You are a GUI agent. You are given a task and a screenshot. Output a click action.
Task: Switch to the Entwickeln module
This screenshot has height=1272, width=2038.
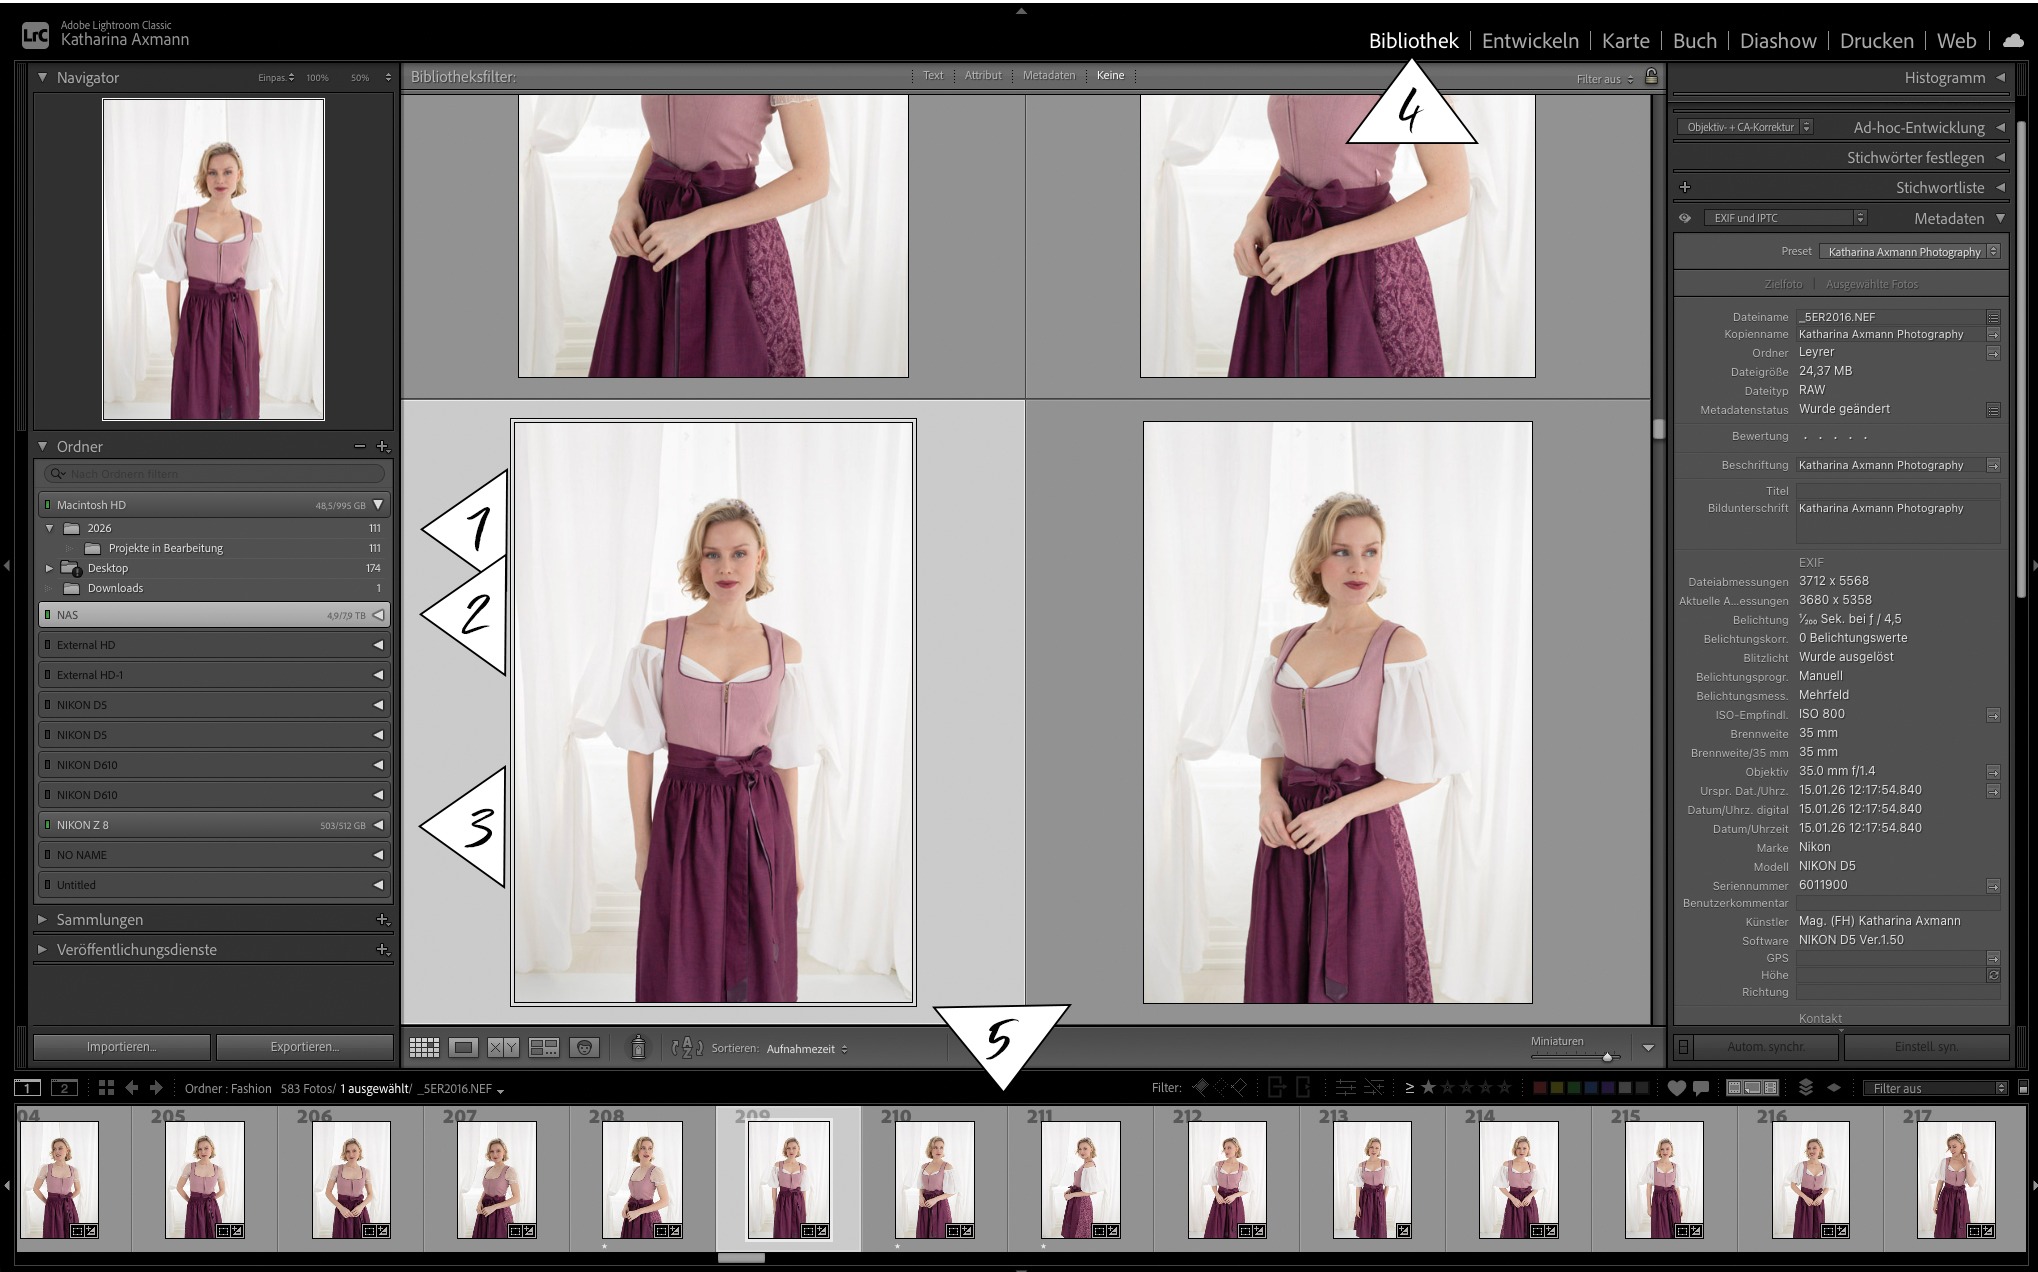pyautogui.click(x=1529, y=41)
